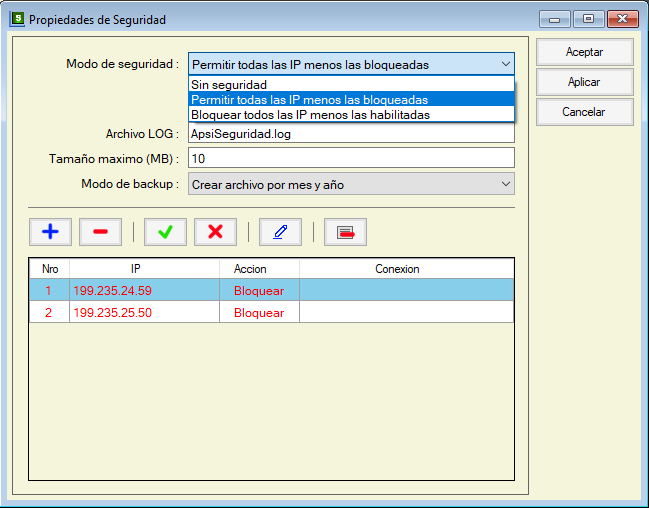
Task: Click the blue plus add IP button
Action: [x=50, y=231]
